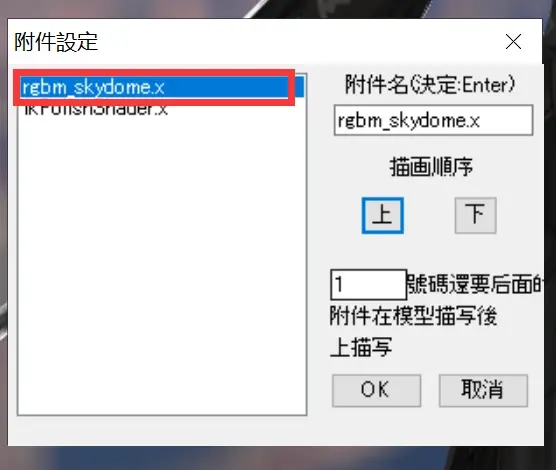
Task: Focus the number field containing 1
Action: coord(368,284)
